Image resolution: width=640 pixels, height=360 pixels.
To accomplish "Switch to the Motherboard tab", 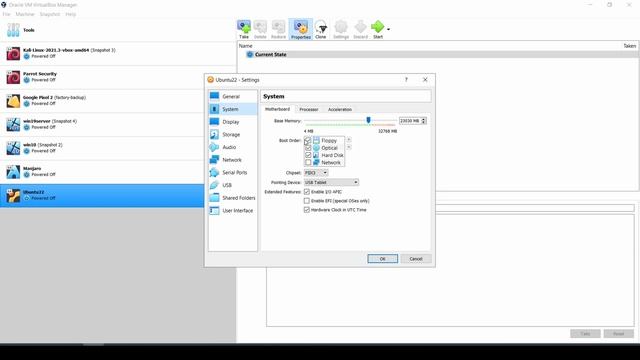I will click(x=278, y=109).
